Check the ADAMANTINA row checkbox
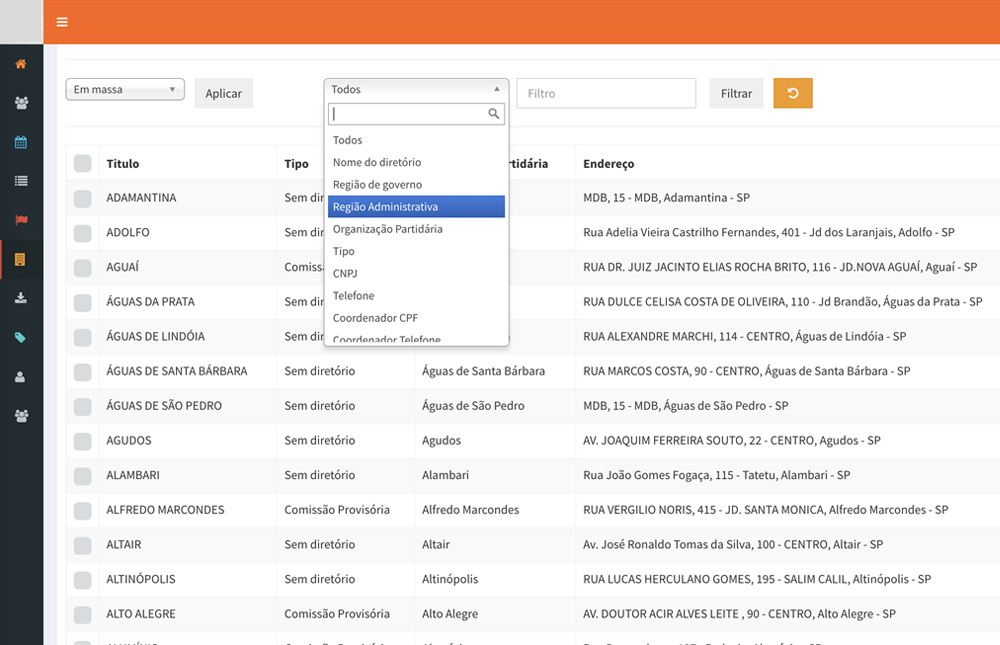 [82, 198]
